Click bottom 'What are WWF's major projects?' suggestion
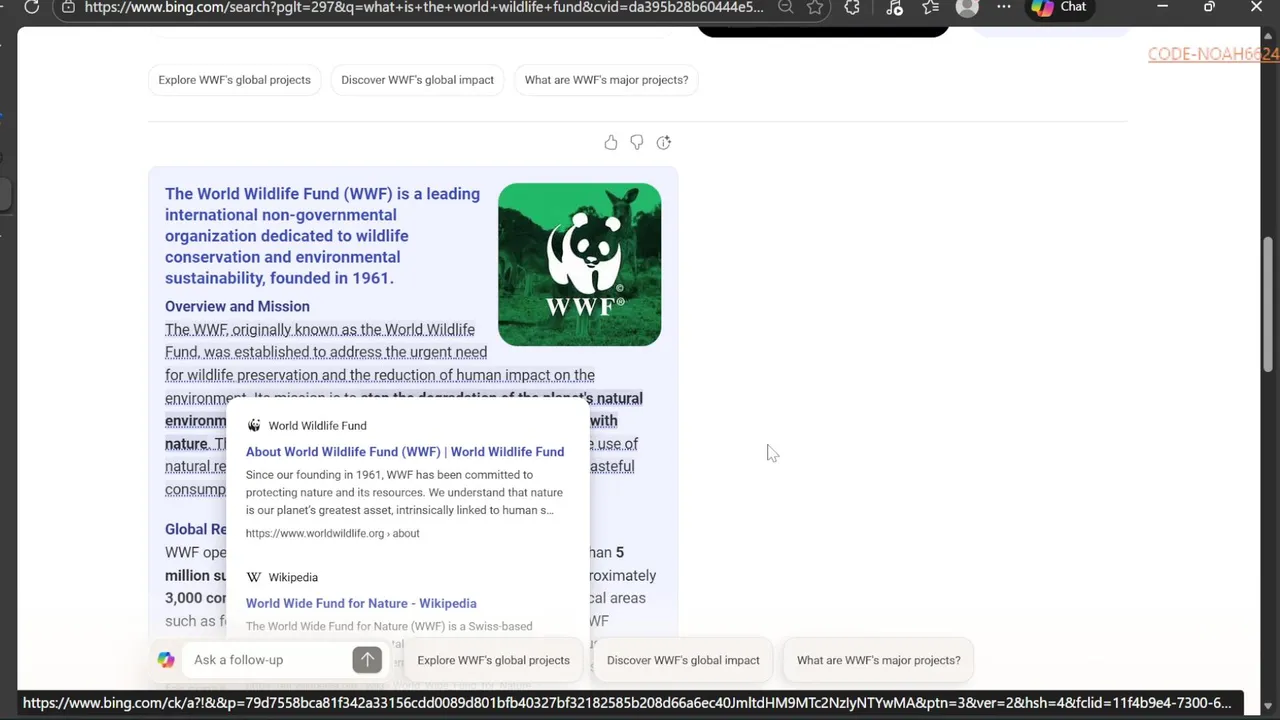 (878, 660)
